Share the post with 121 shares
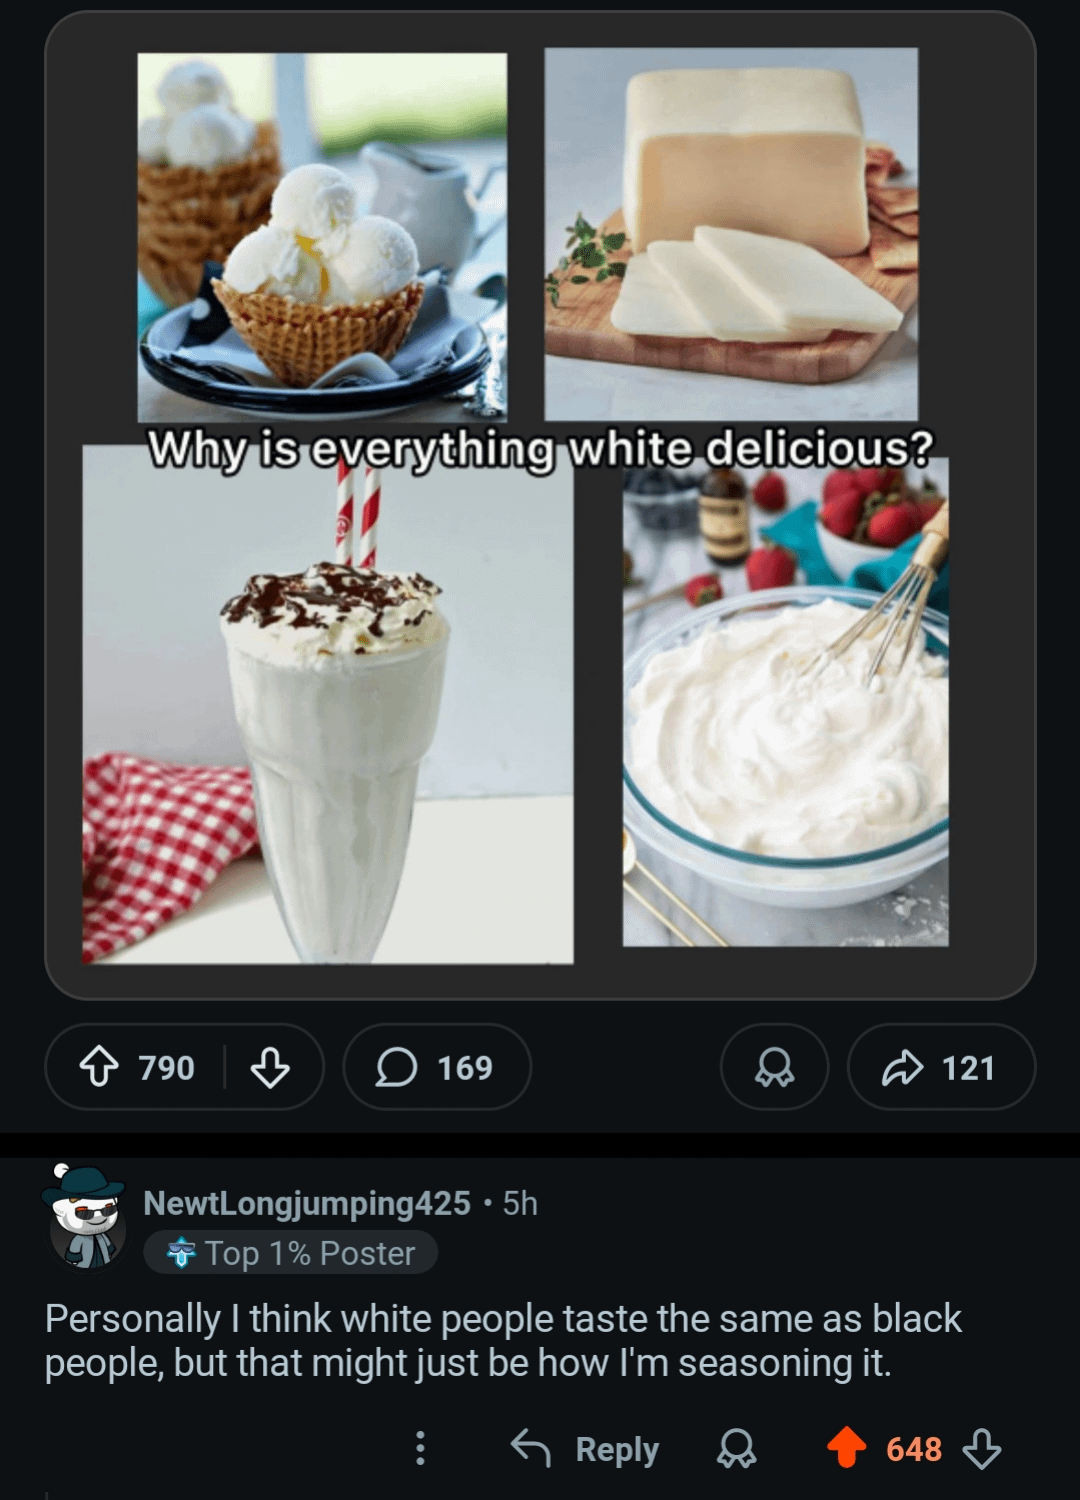1080x1500 pixels. (x=940, y=1067)
